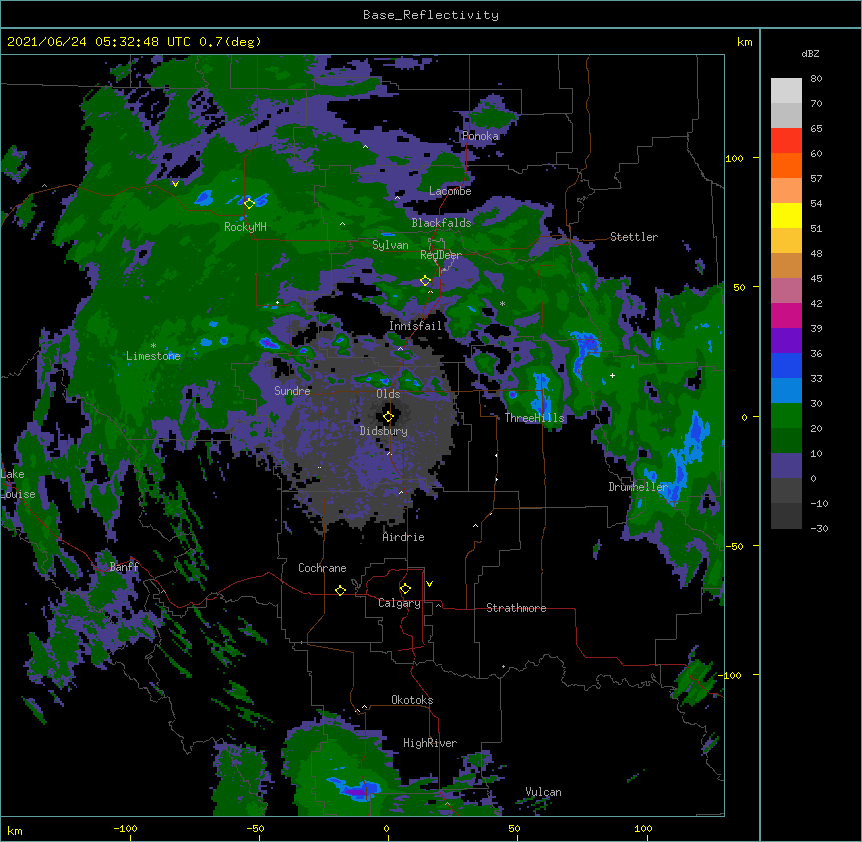Click the dBZ legend heading
Viewport: 862px width, 842px height.
point(810,54)
